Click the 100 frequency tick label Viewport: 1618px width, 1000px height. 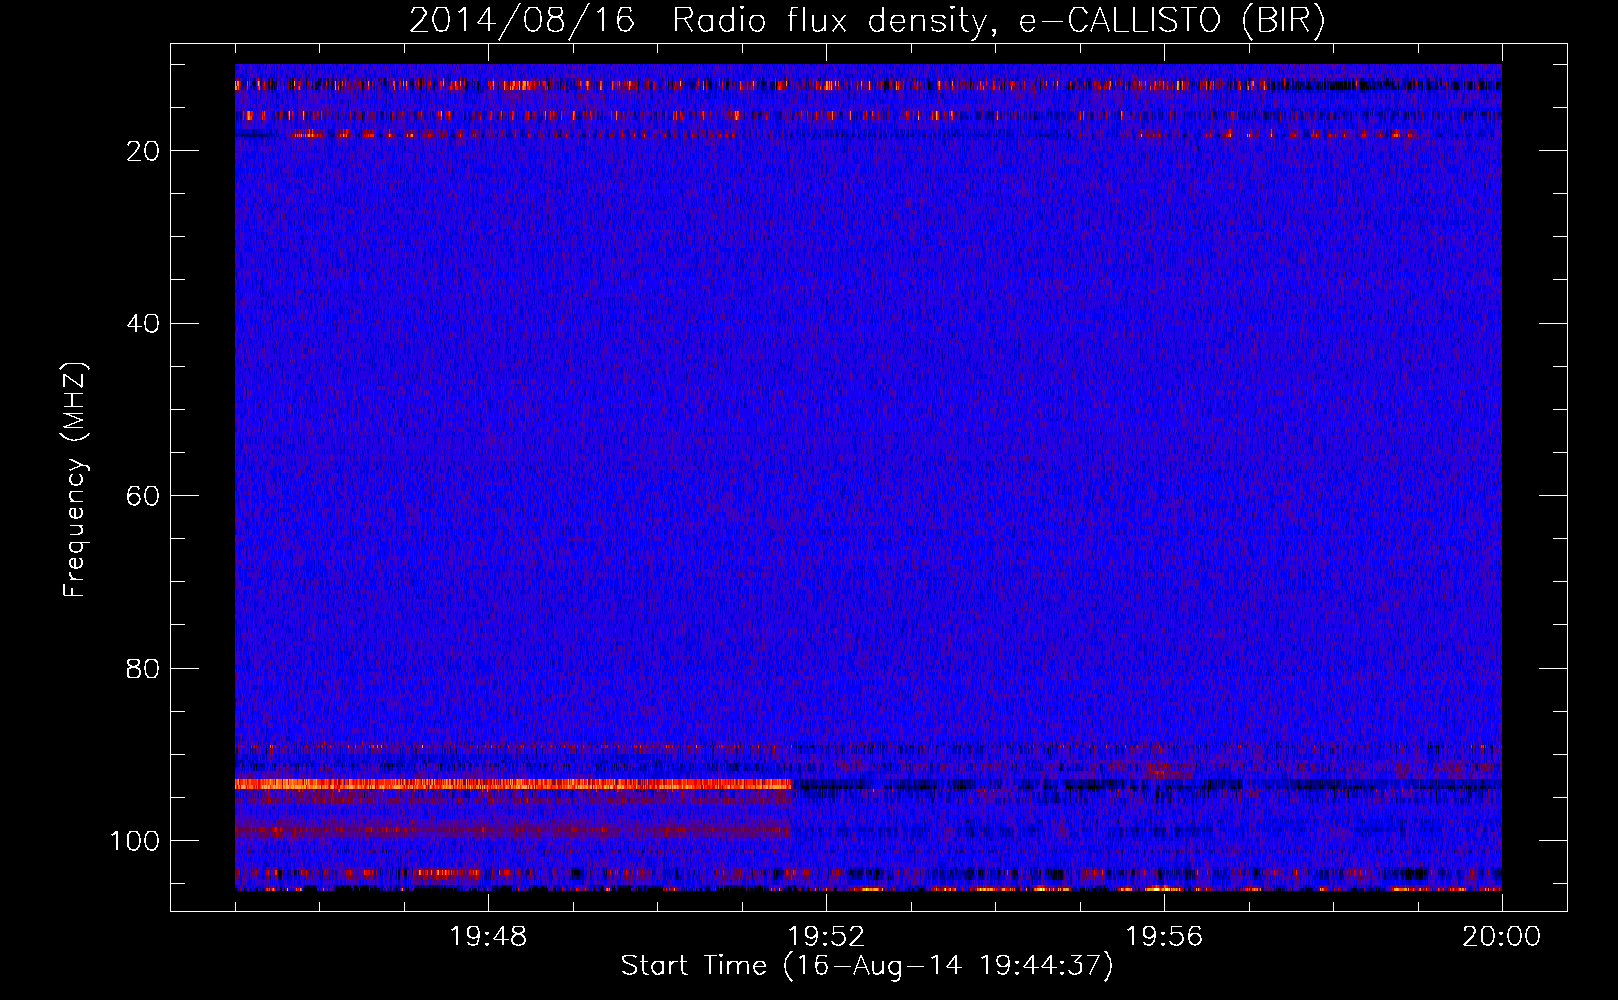tap(135, 841)
